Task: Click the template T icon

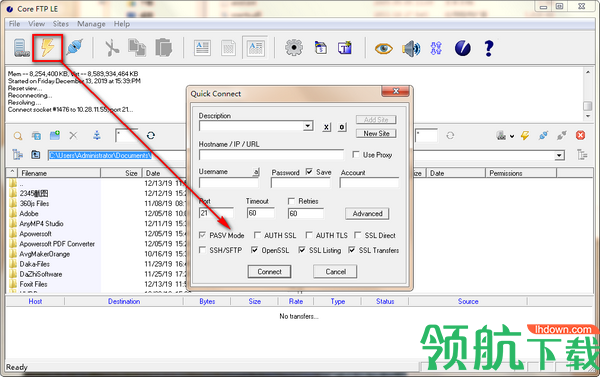Action: click(345, 48)
